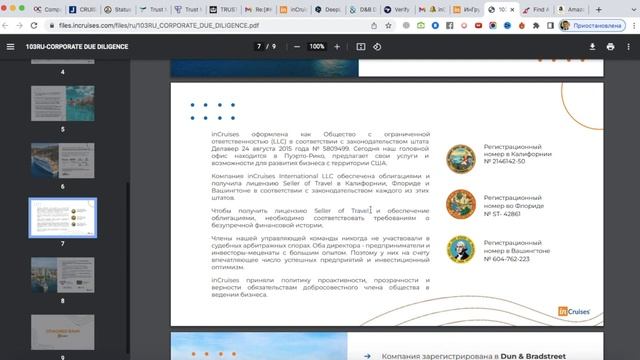Switch to the Amazon tab
Viewport: 640px width, 360px height.
(571, 9)
